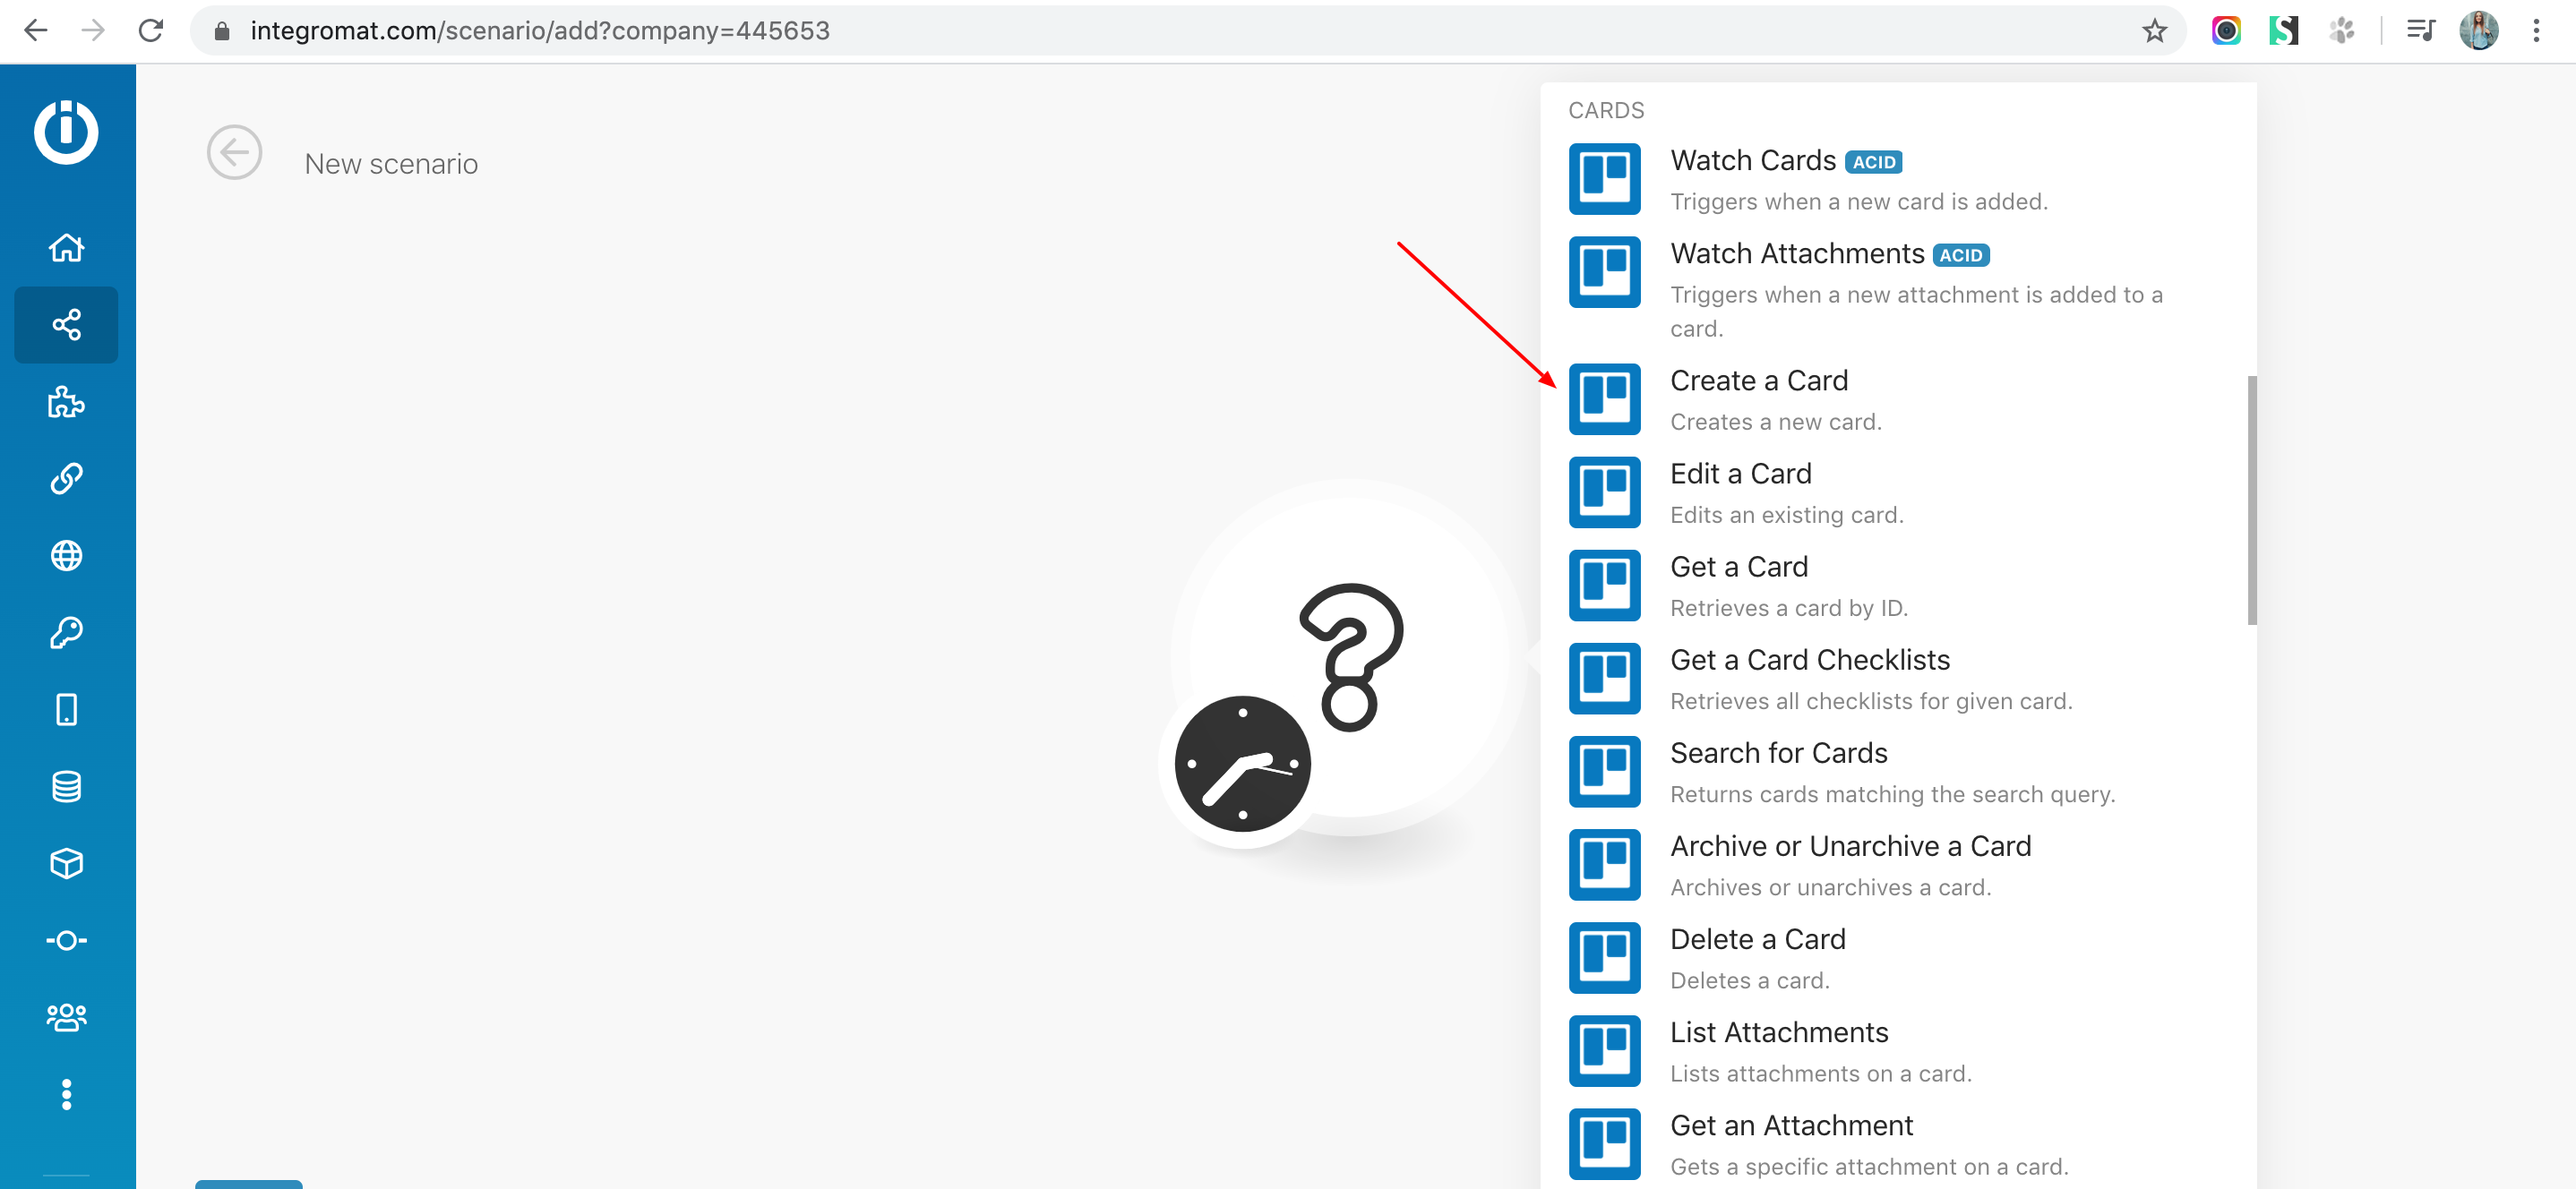Image resolution: width=2576 pixels, height=1189 pixels.
Task: Open the Home icon in the sidebar
Action: 66,247
